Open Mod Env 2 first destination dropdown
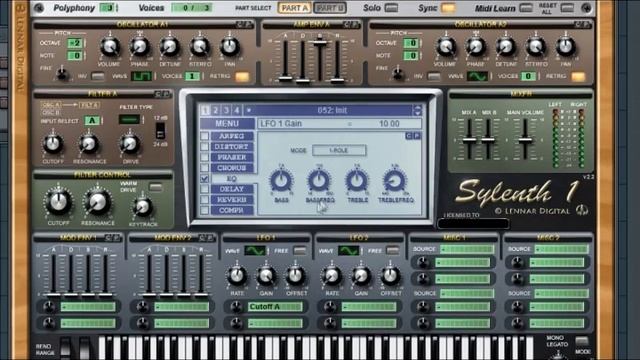Image resolution: width=640 pixels, height=360 pixels. point(182,307)
